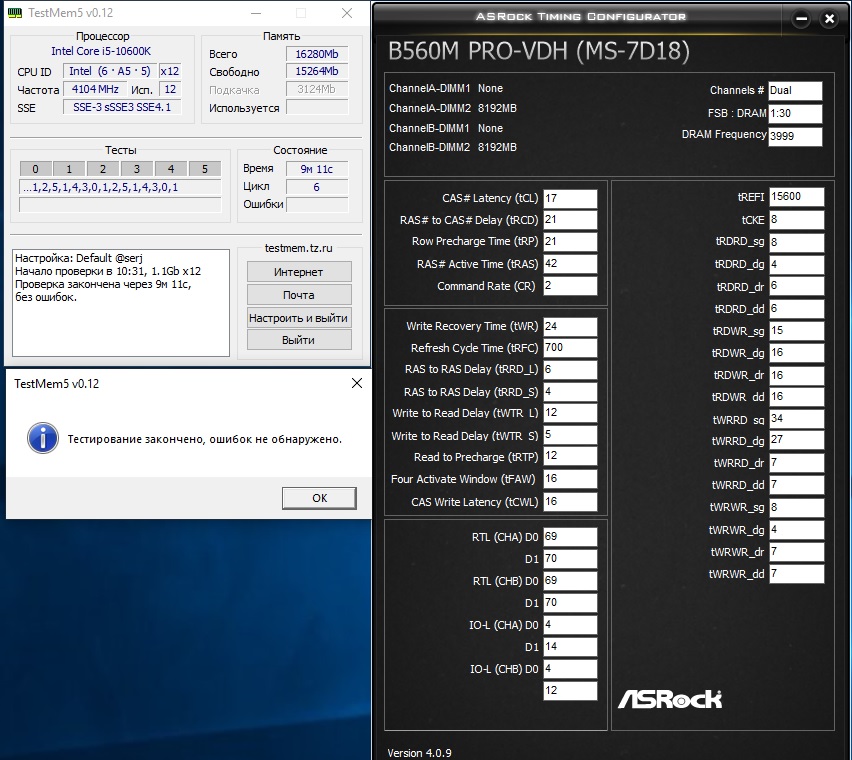Click the IO-L (CHB) D0 field
This screenshot has width=852, height=760.
[x=570, y=669]
